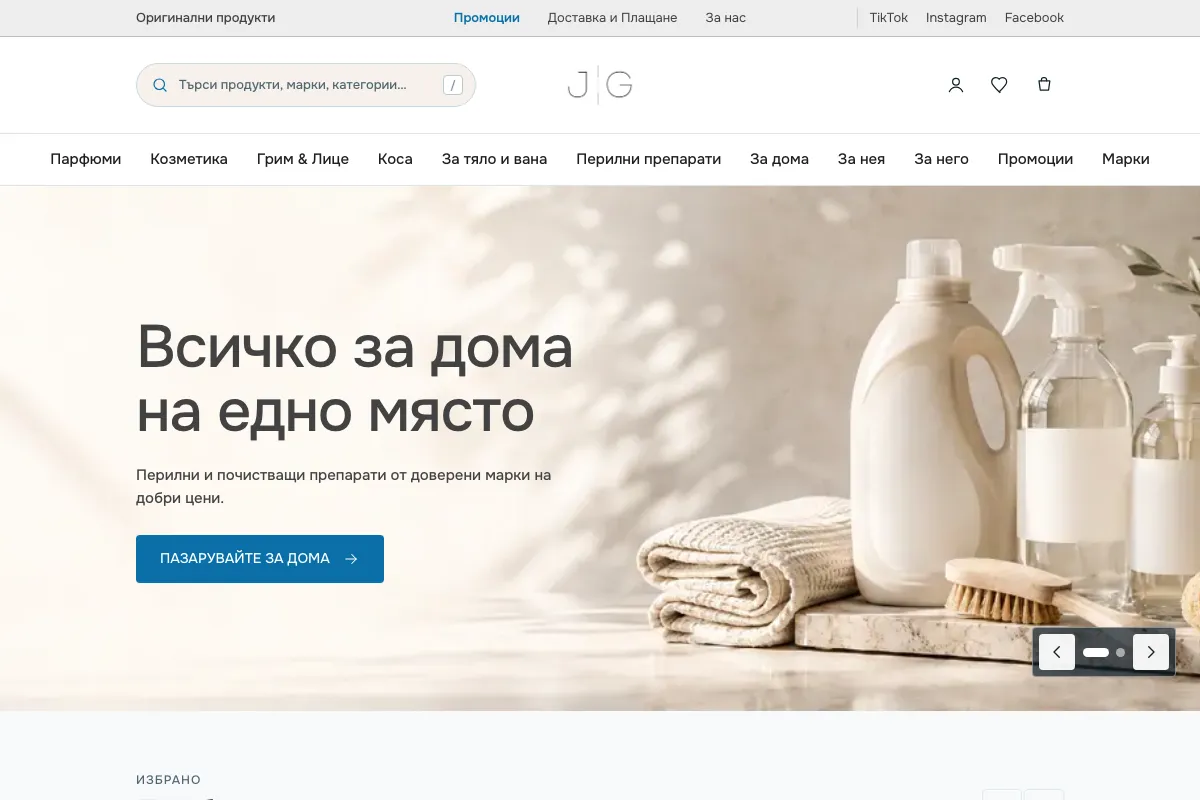Visit the TikTok link
Image resolution: width=1200 pixels, height=800 pixels.
(889, 18)
